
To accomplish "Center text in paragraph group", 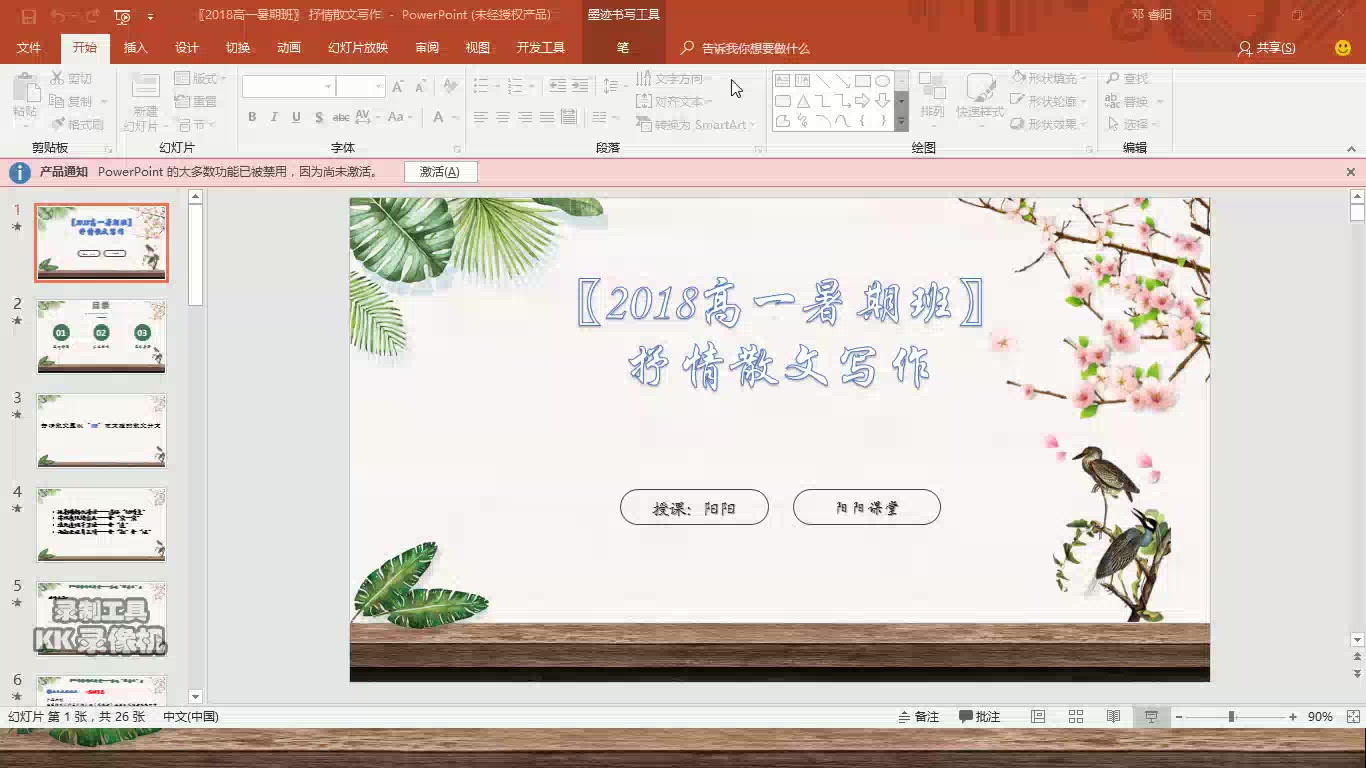I will [x=503, y=117].
